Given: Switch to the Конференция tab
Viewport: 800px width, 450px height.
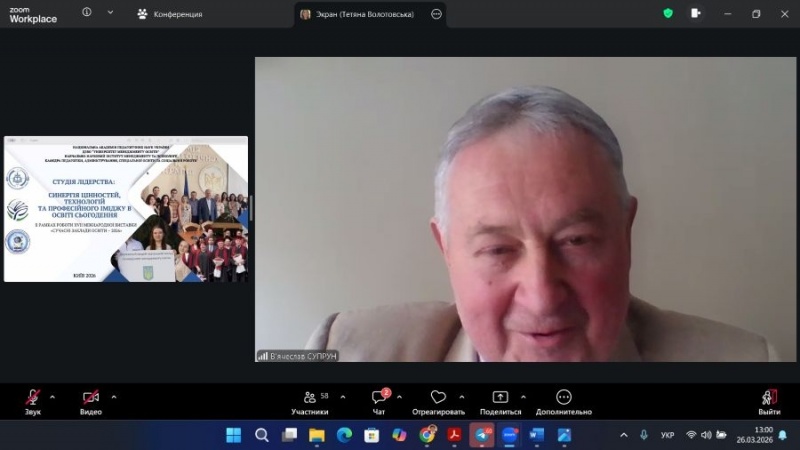Looking at the screenshot, I should coord(170,14).
